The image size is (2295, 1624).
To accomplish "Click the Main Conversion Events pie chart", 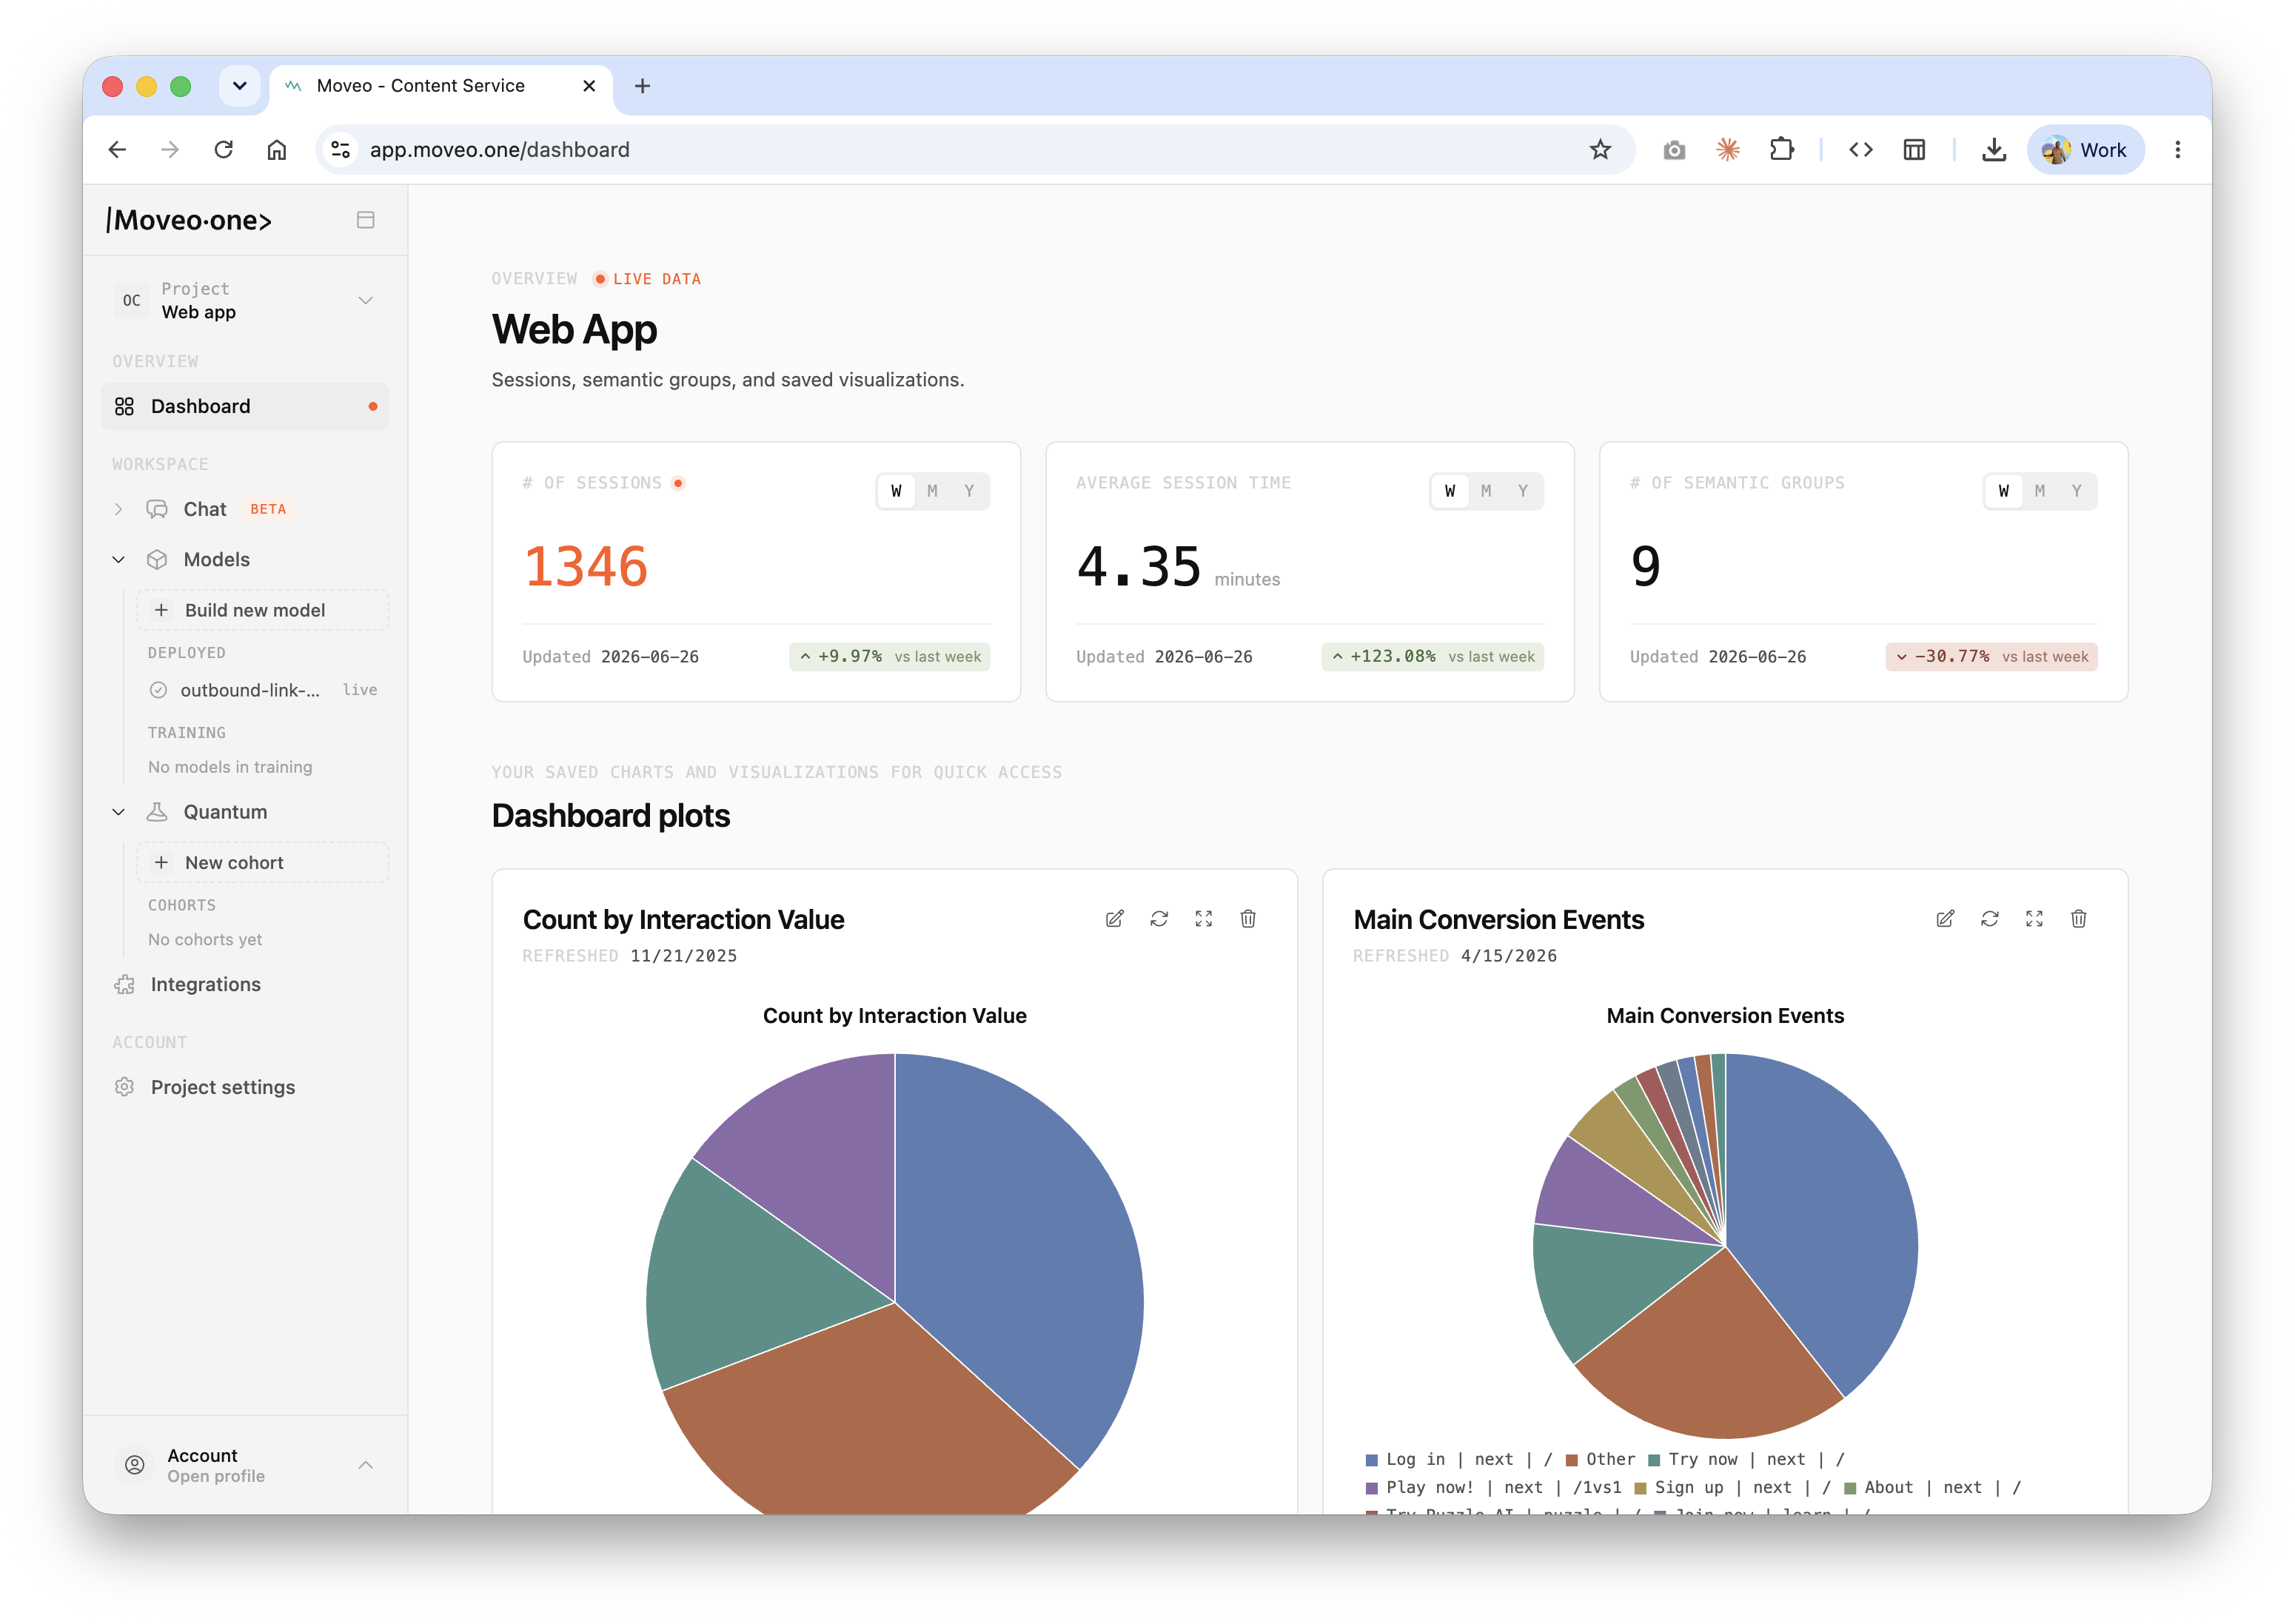I will coord(1725,1247).
